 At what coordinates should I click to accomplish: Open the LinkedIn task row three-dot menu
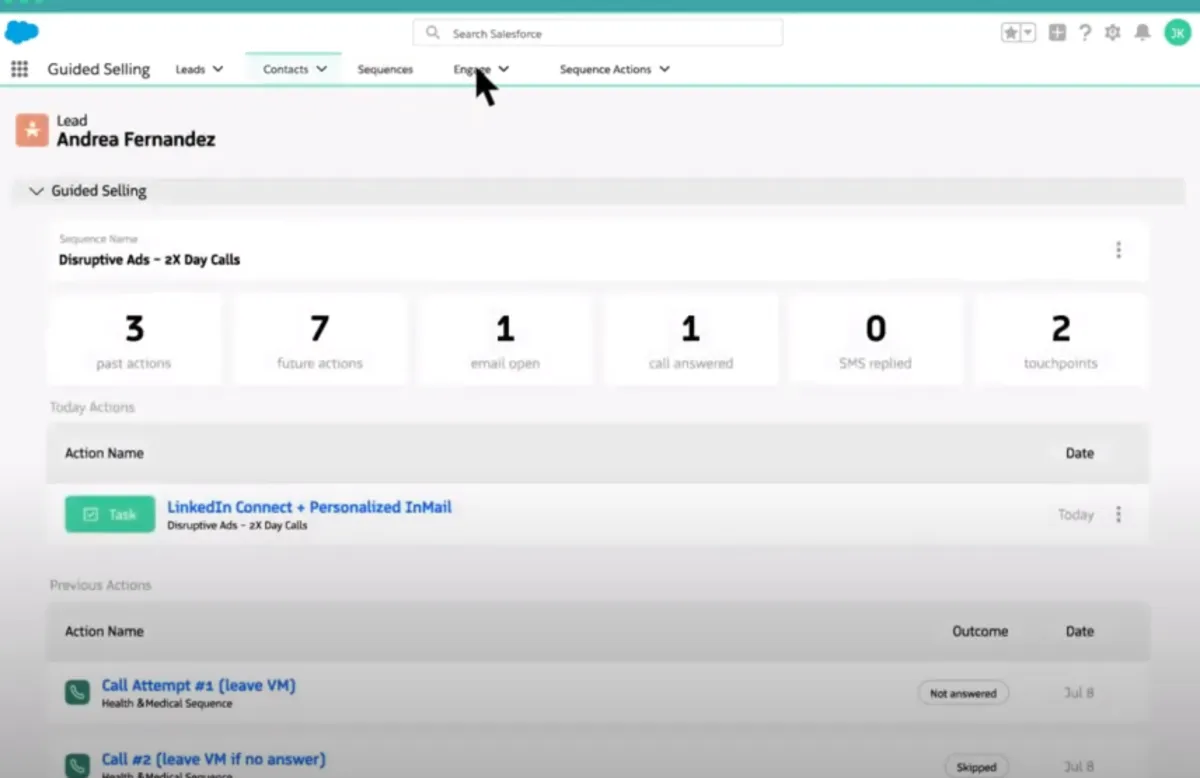[x=1118, y=514]
